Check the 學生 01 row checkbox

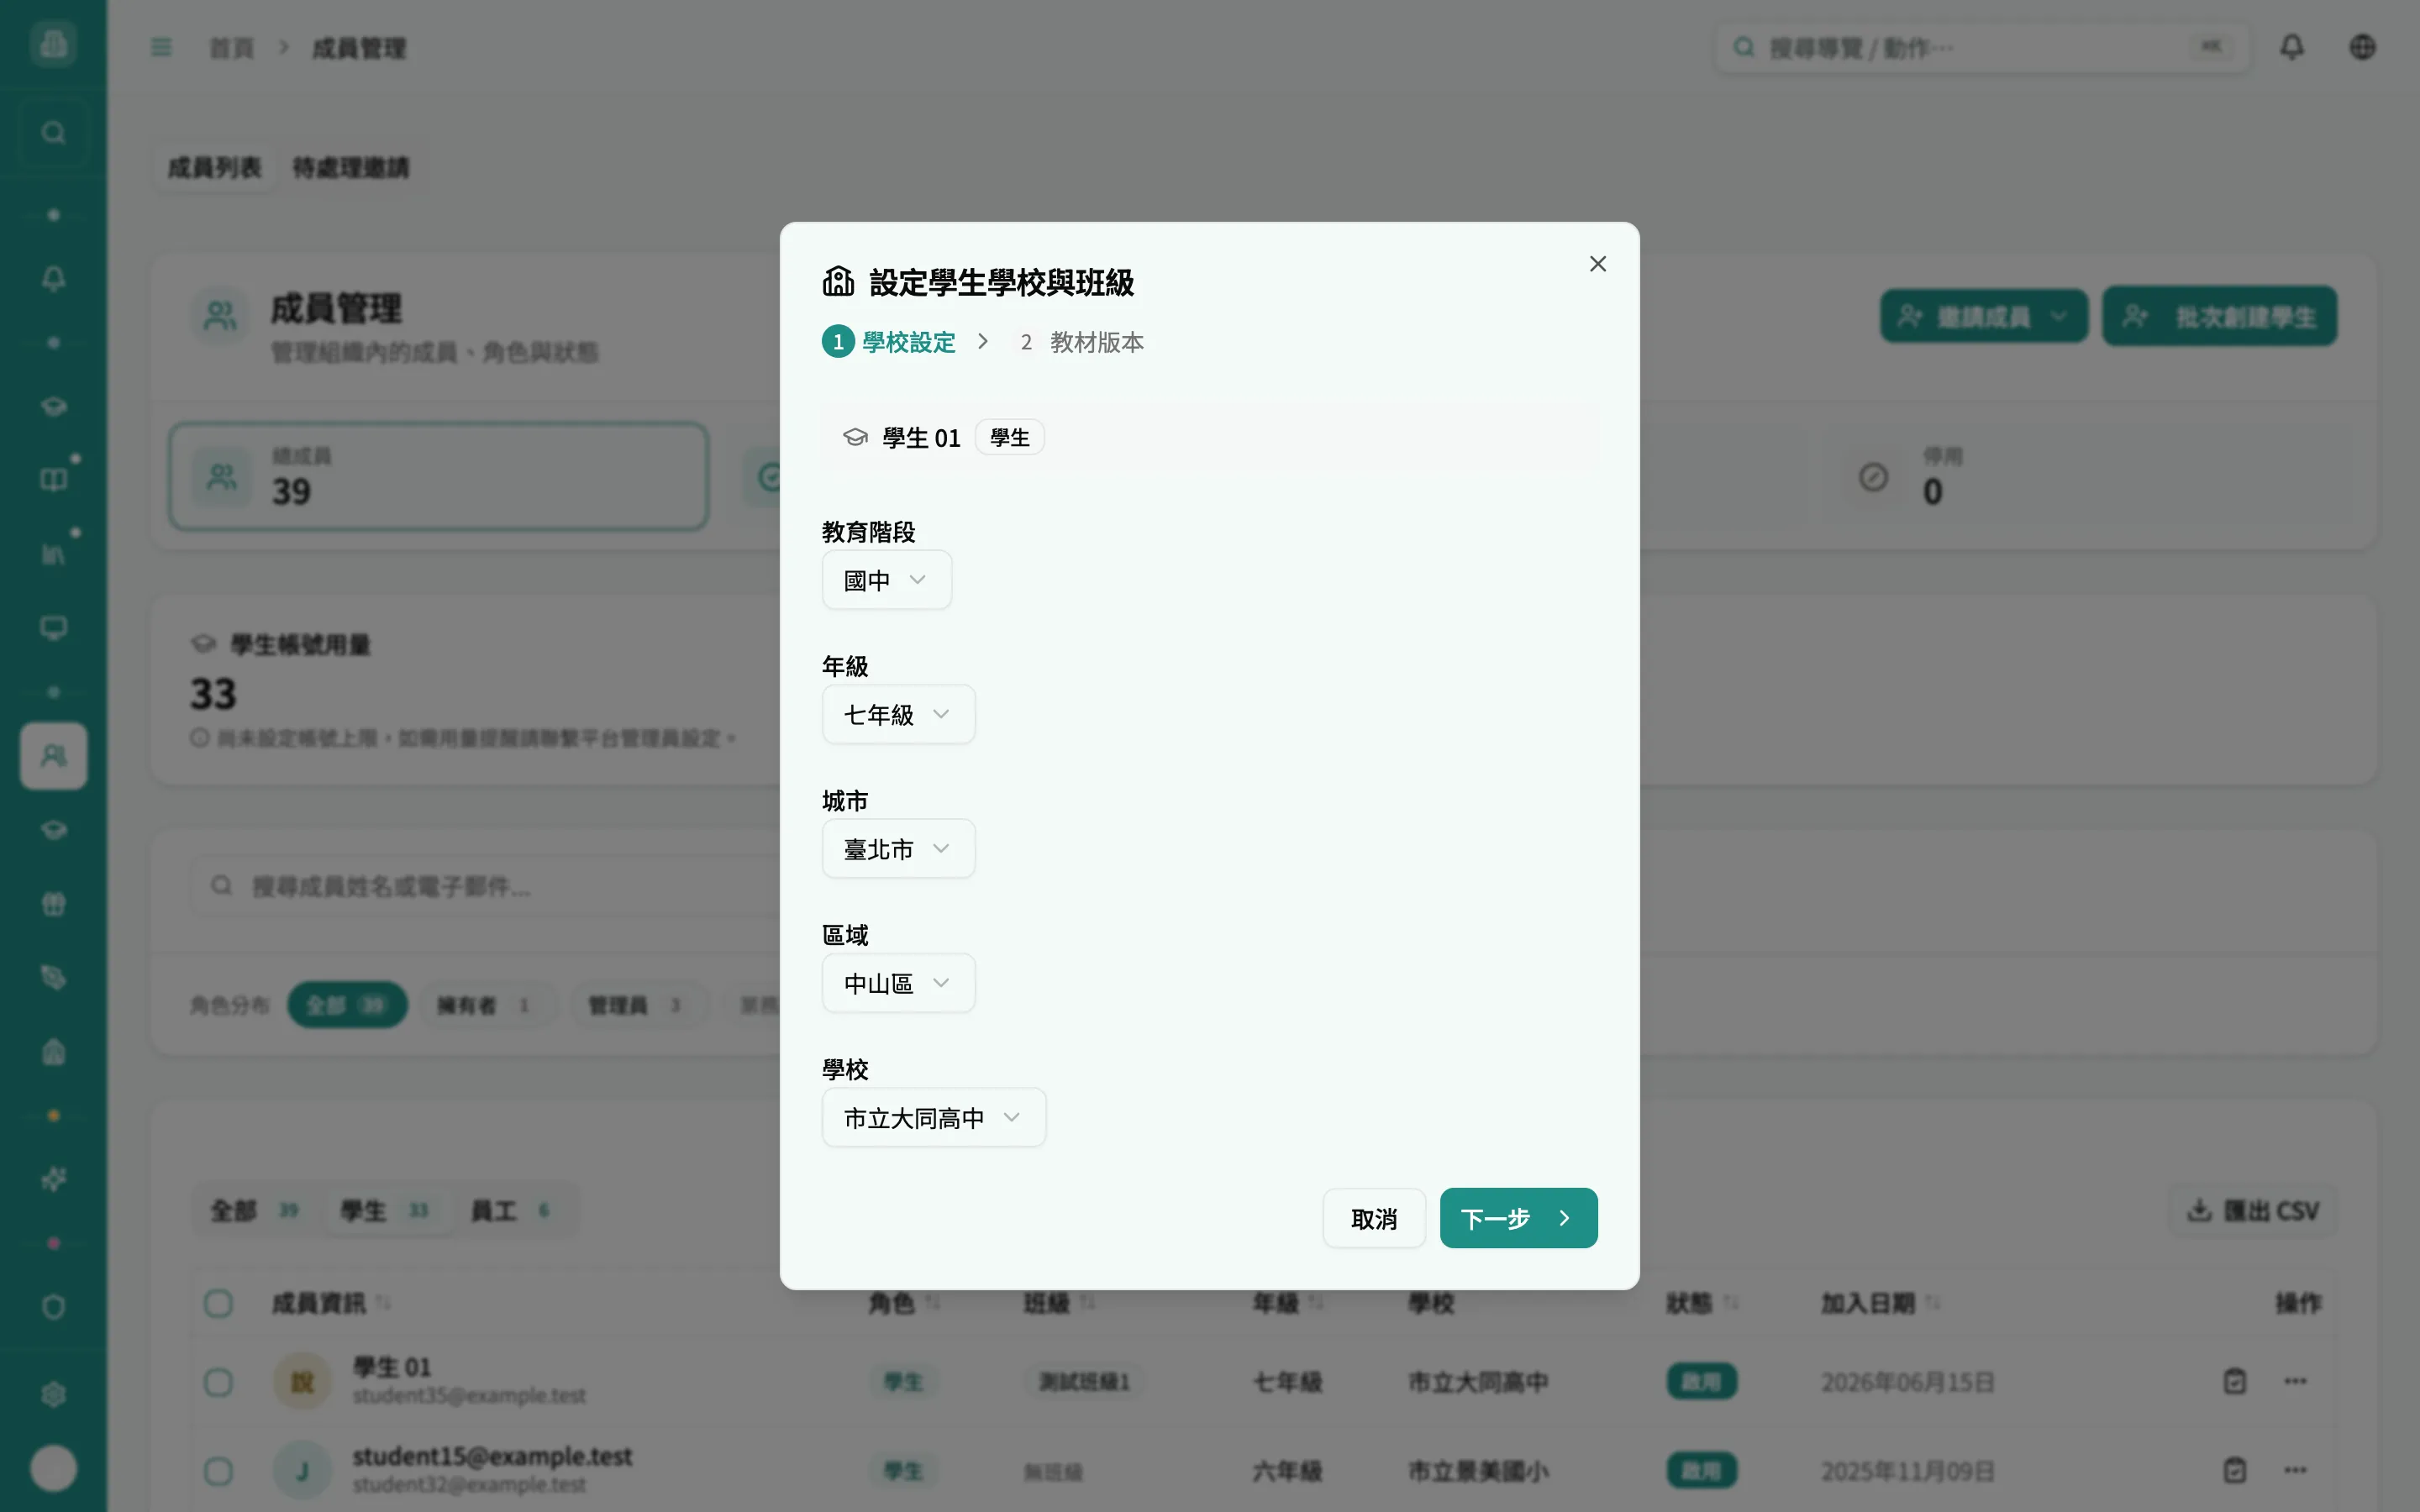pyautogui.click(x=218, y=1382)
